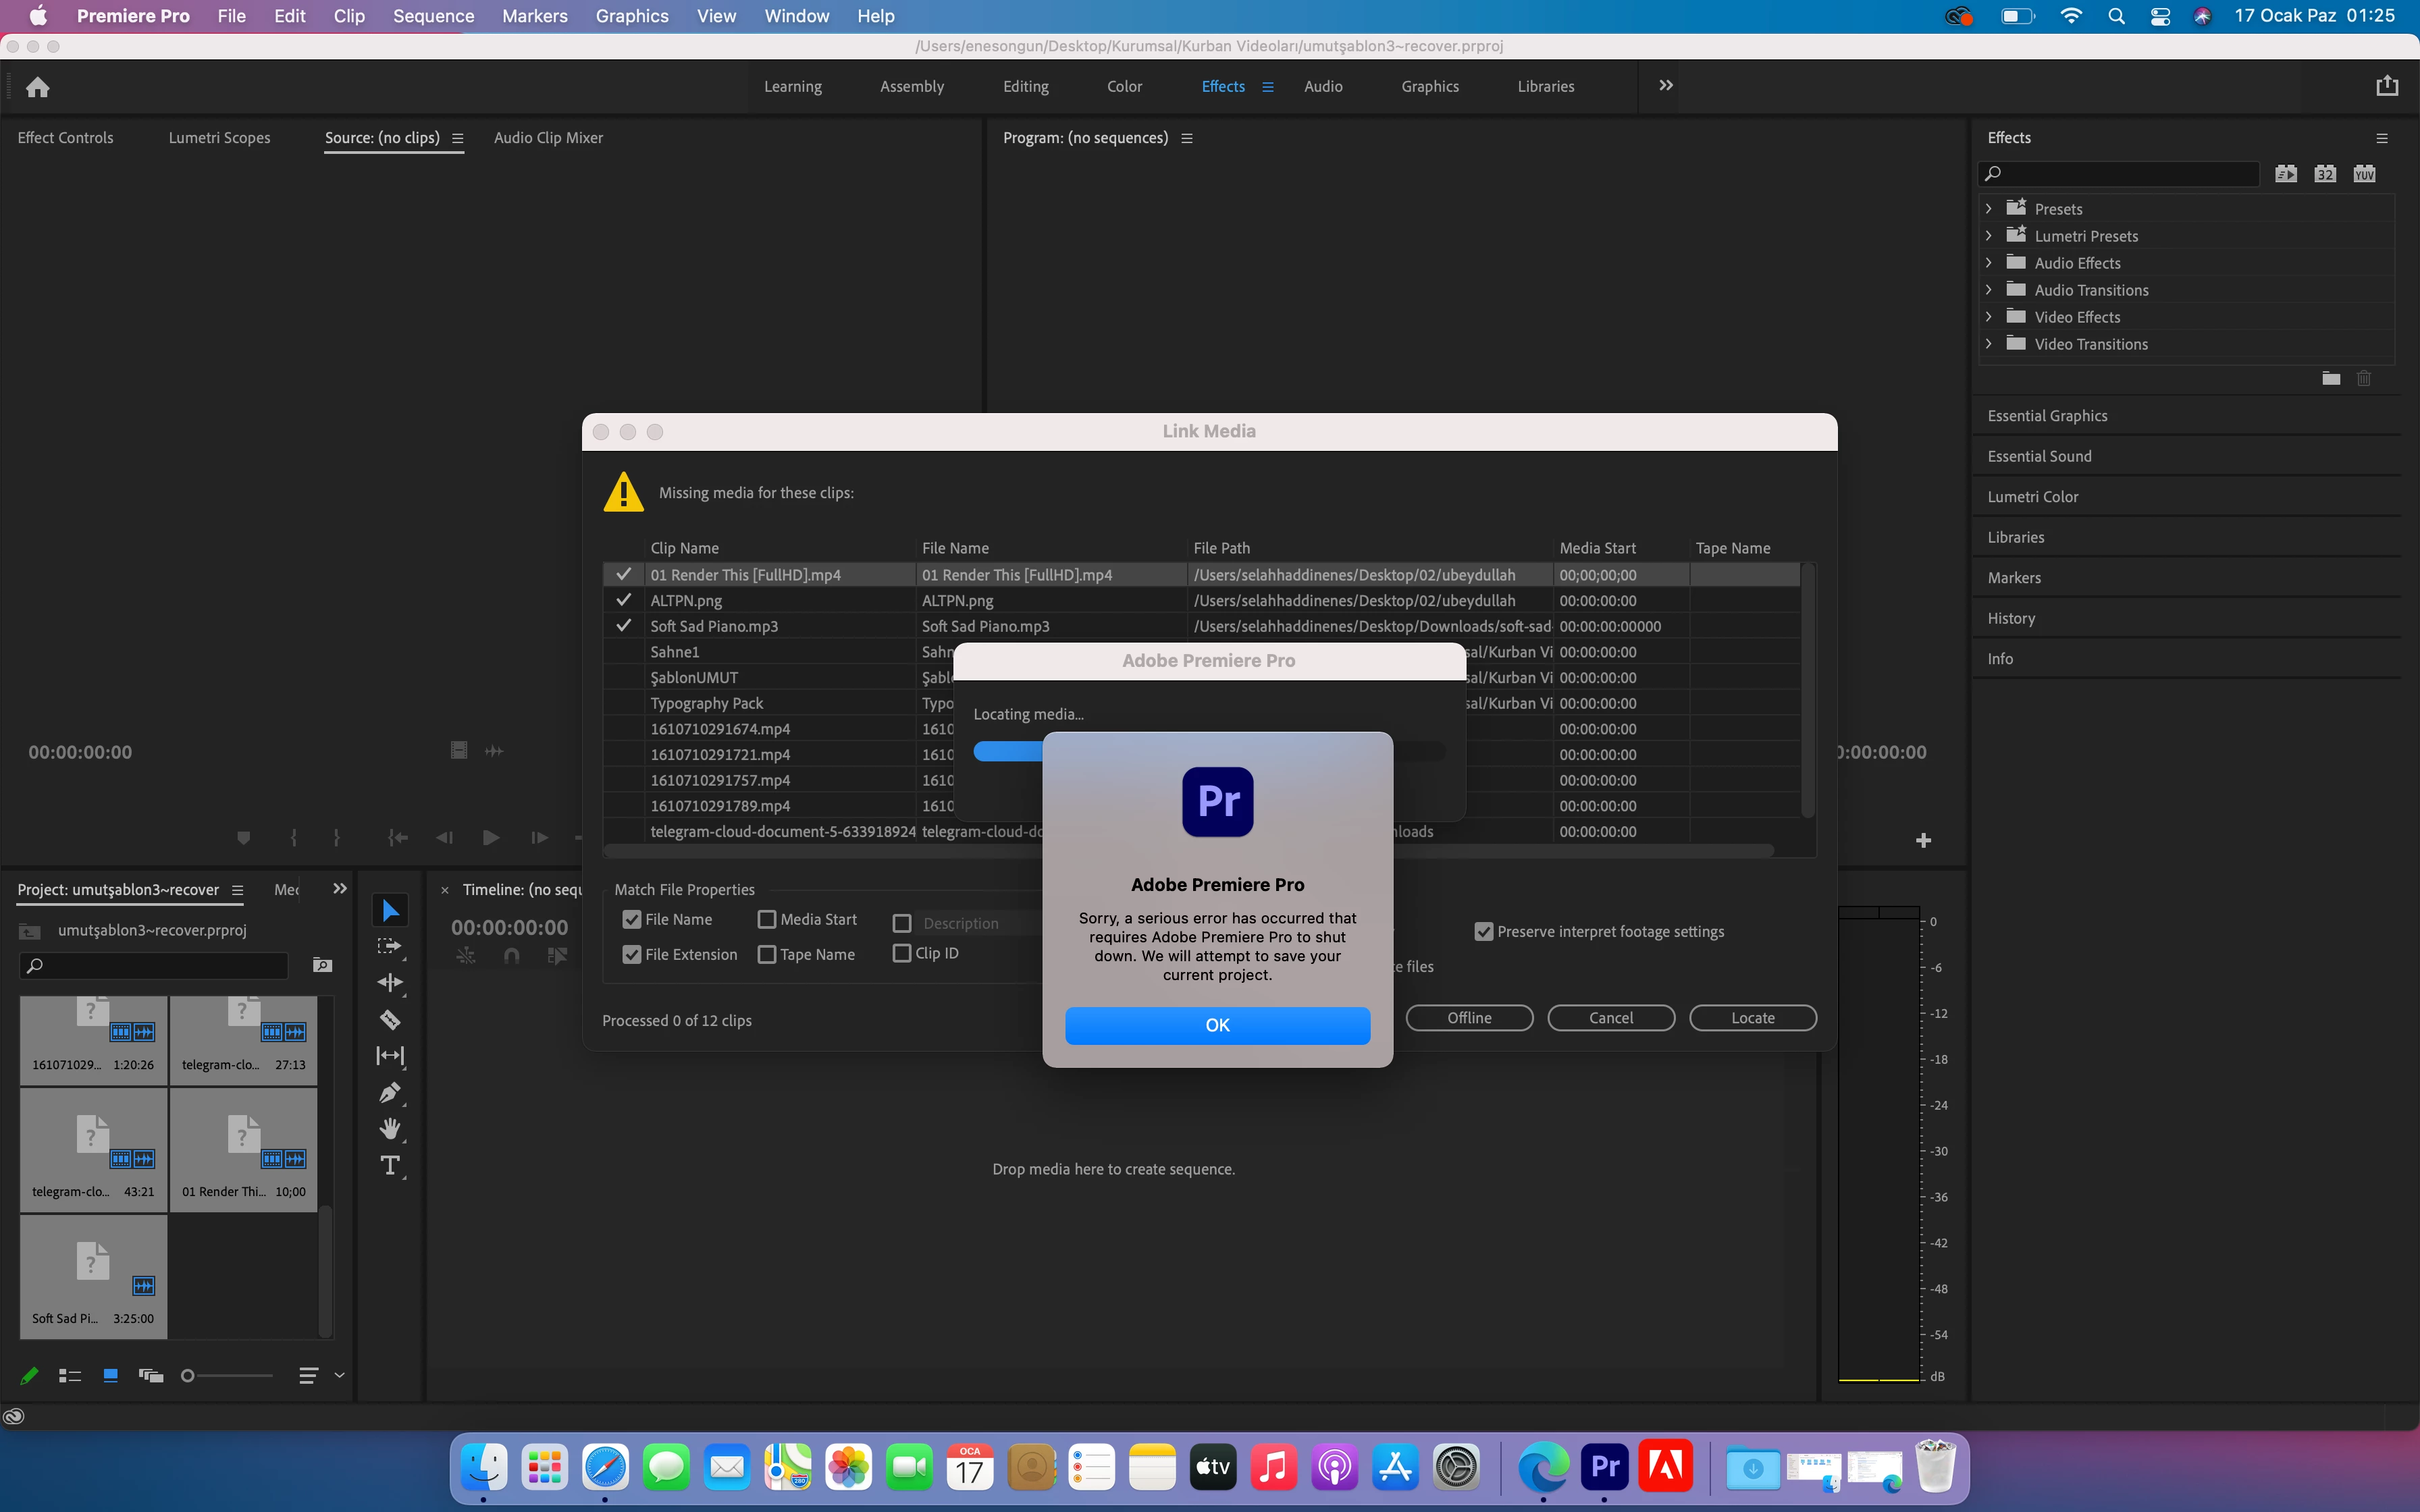Screen dimensions: 2420x1512
Task: Enable the Media Start checkbox
Action: [767, 919]
